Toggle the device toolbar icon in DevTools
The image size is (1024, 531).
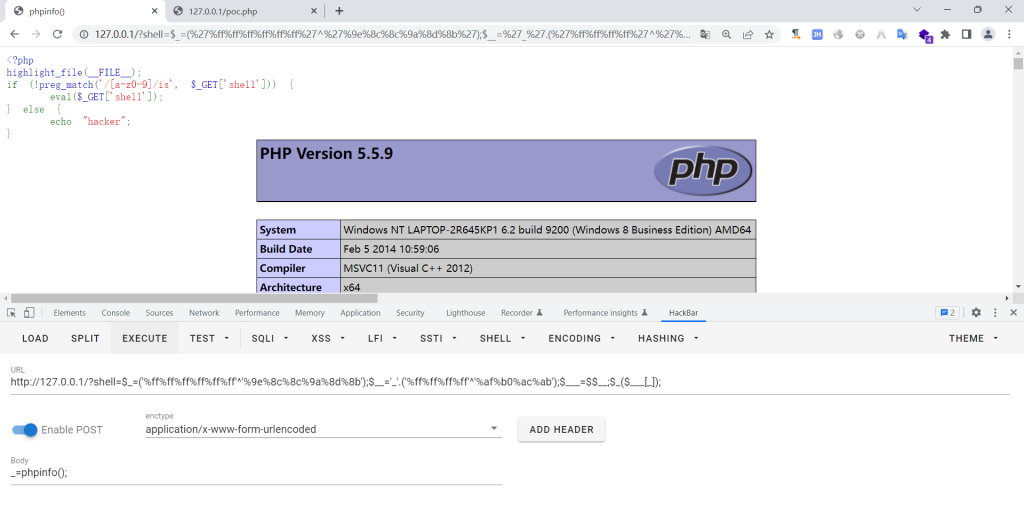pyautogui.click(x=29, y=313)
